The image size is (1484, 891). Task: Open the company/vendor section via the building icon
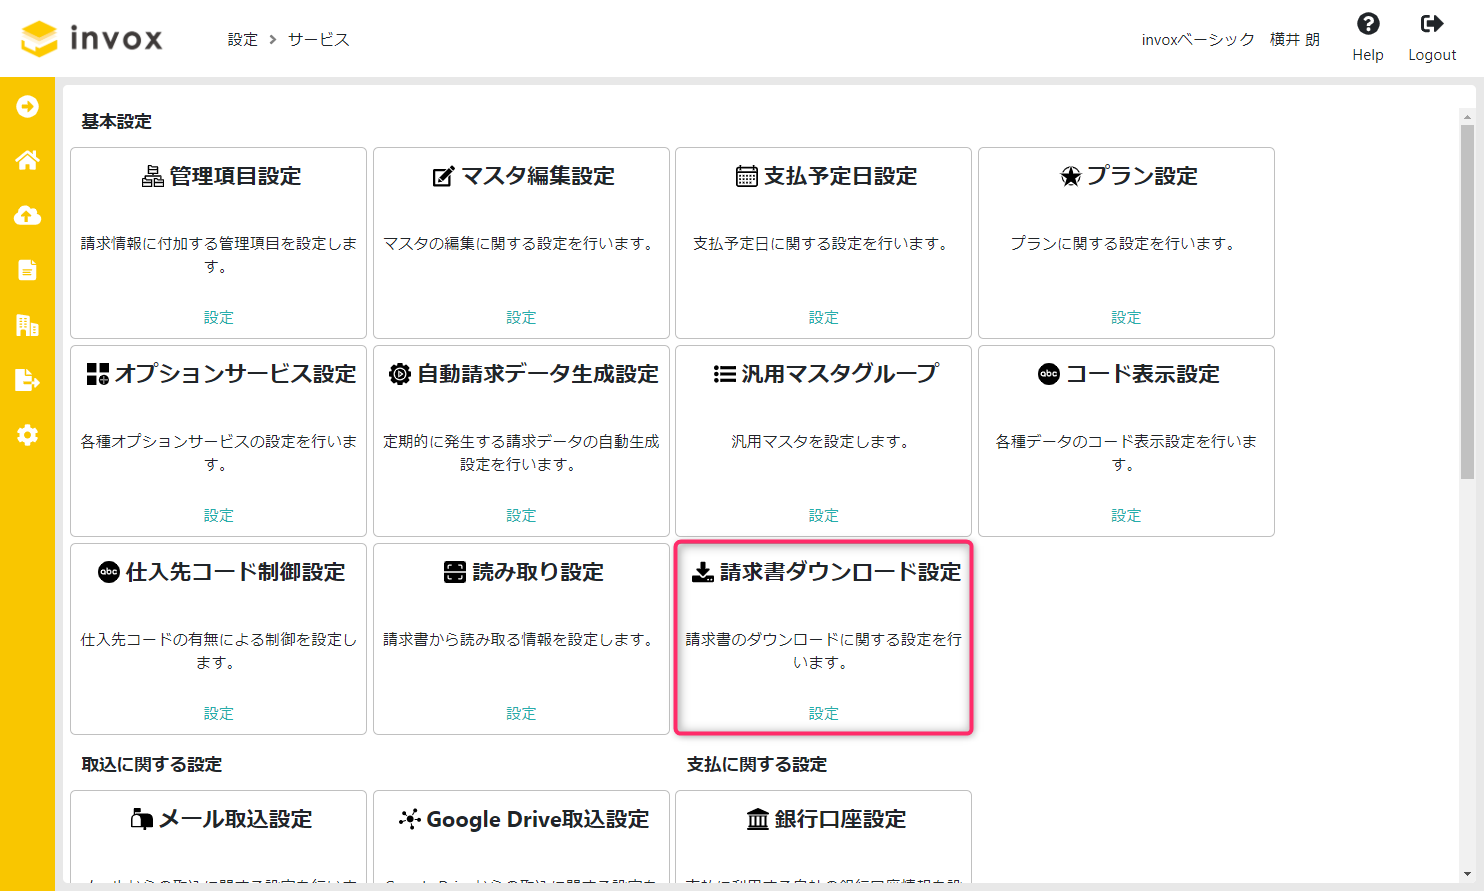28,325
